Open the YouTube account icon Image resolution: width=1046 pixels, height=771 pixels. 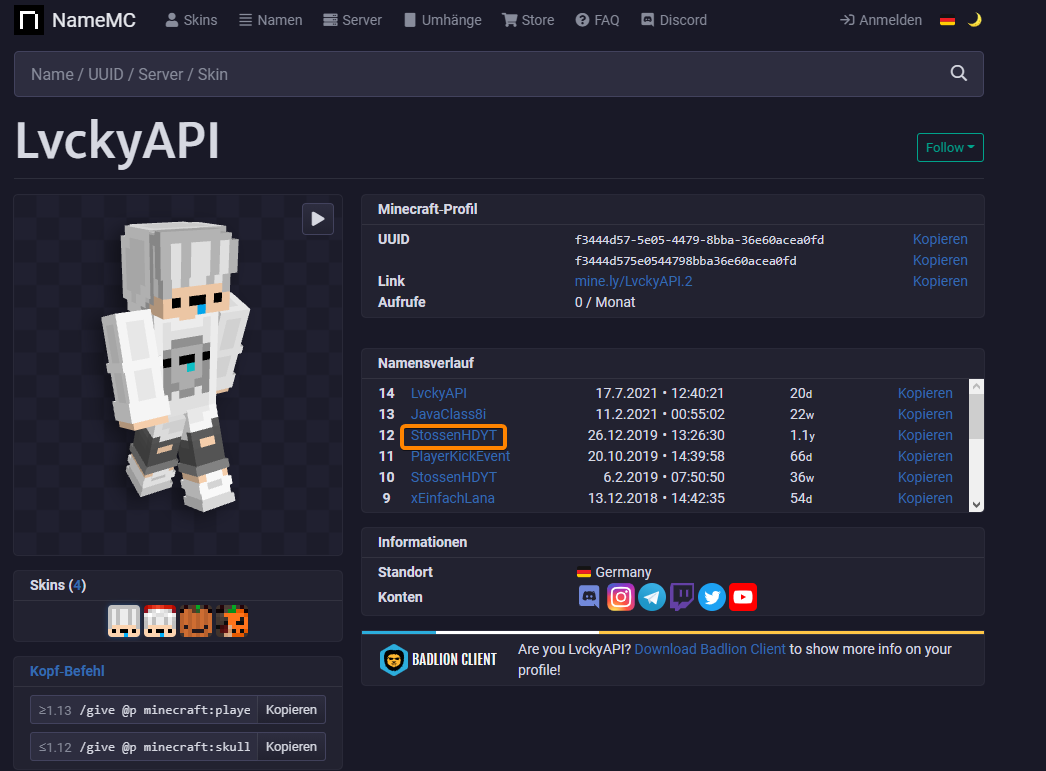coord(743,597)
